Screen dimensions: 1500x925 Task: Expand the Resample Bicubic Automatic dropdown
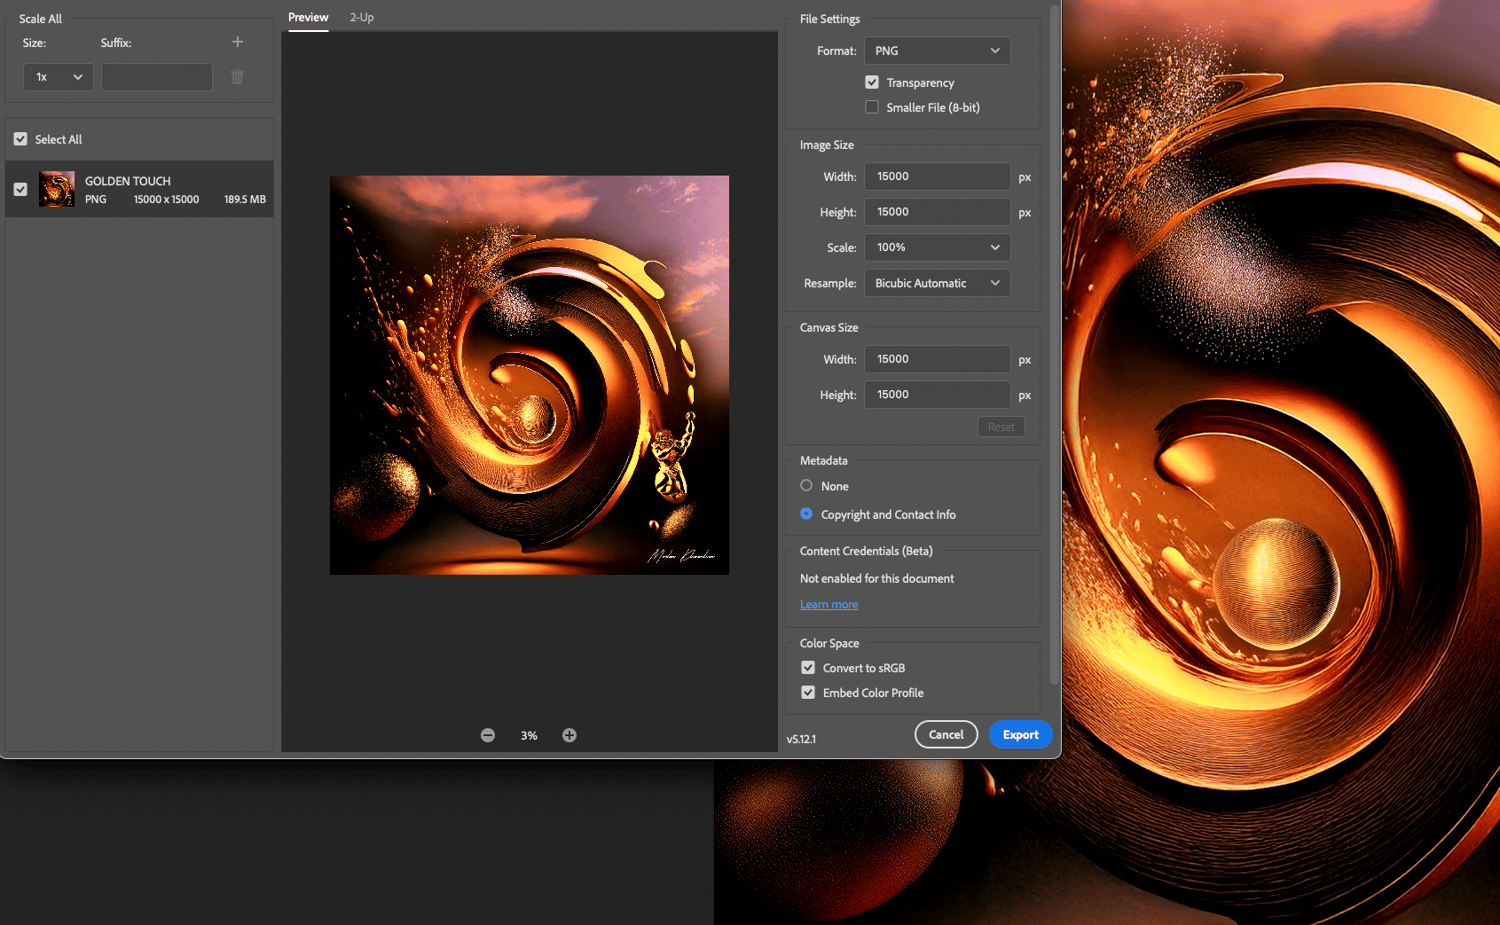tap(937, 283)
